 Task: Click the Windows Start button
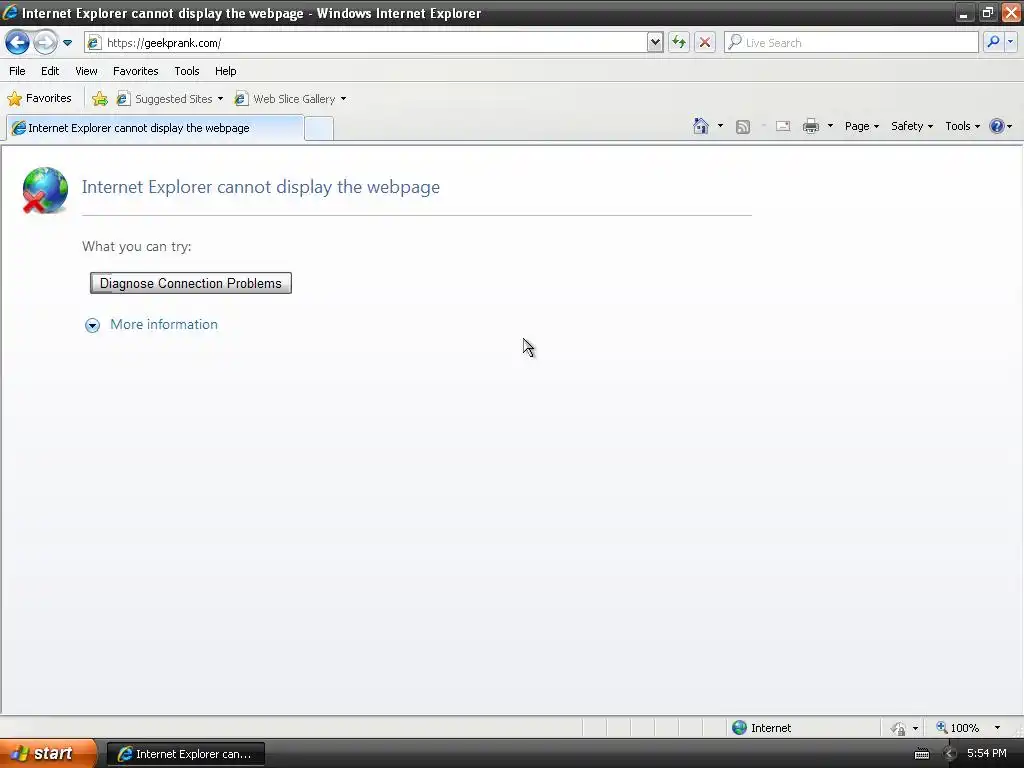(48, 753)
